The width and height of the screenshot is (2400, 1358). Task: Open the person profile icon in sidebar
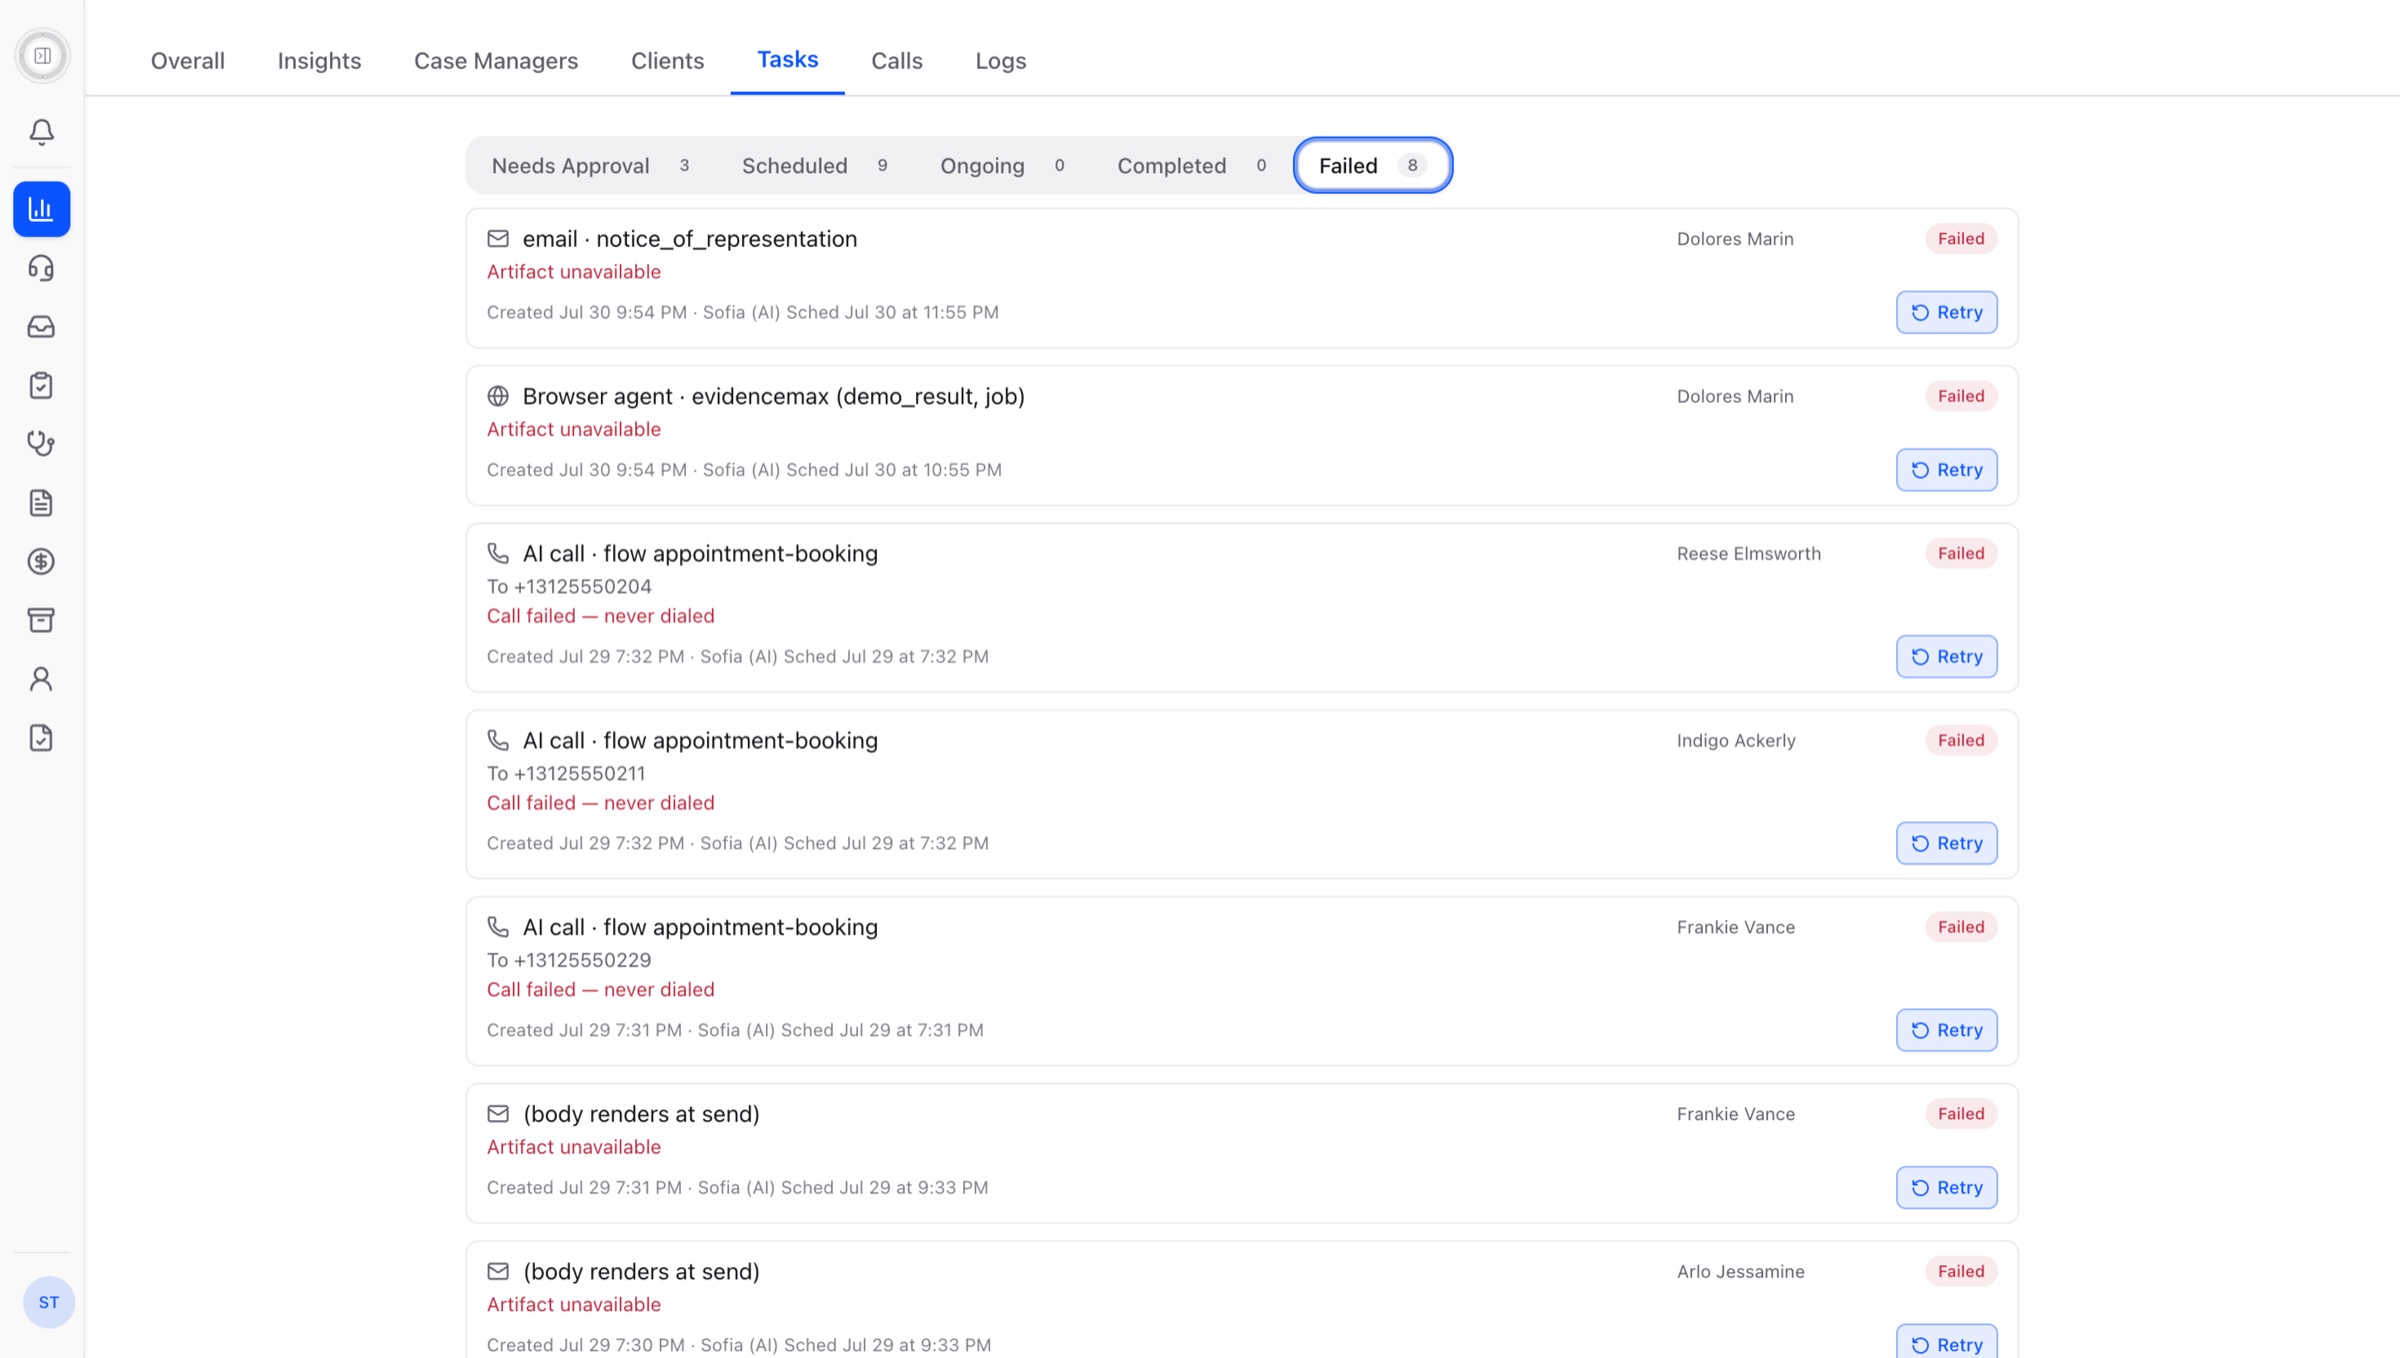tap(41, 679)
